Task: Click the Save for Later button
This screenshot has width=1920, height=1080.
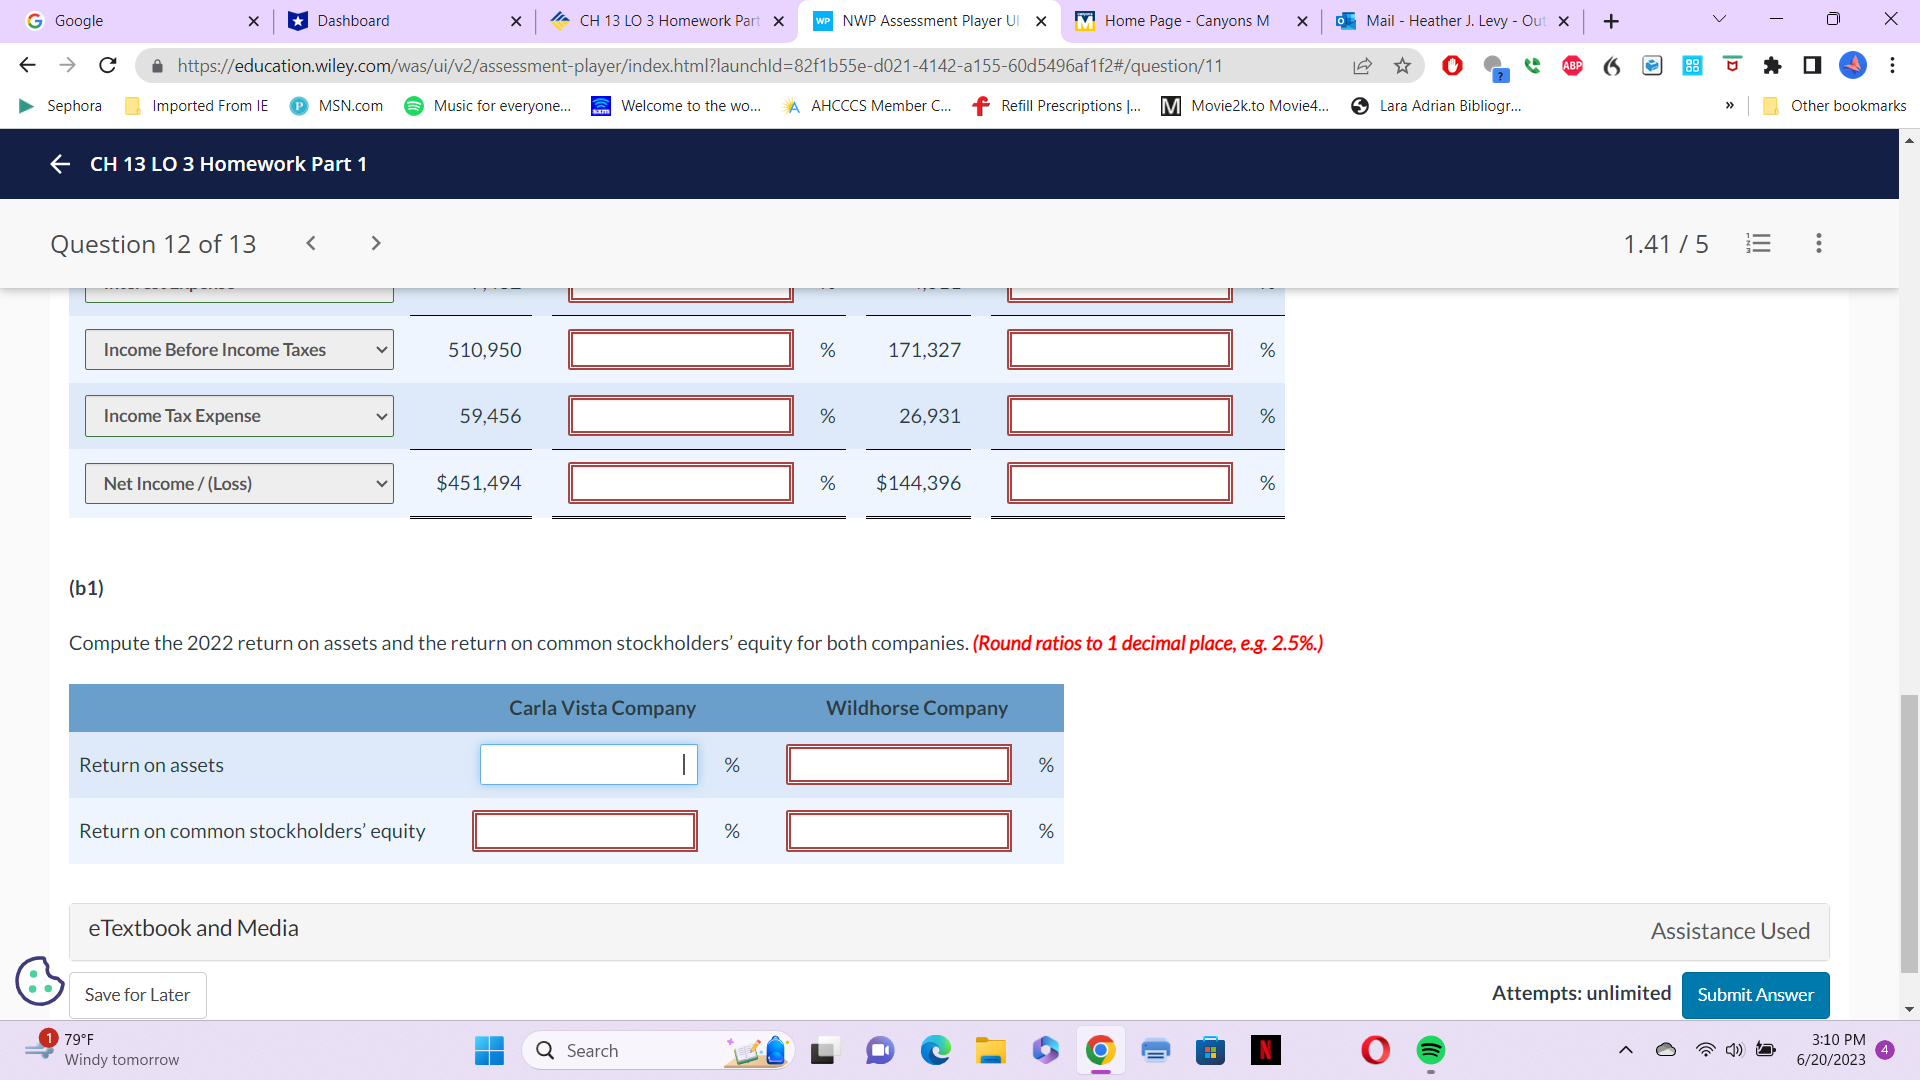Action: 138,995
